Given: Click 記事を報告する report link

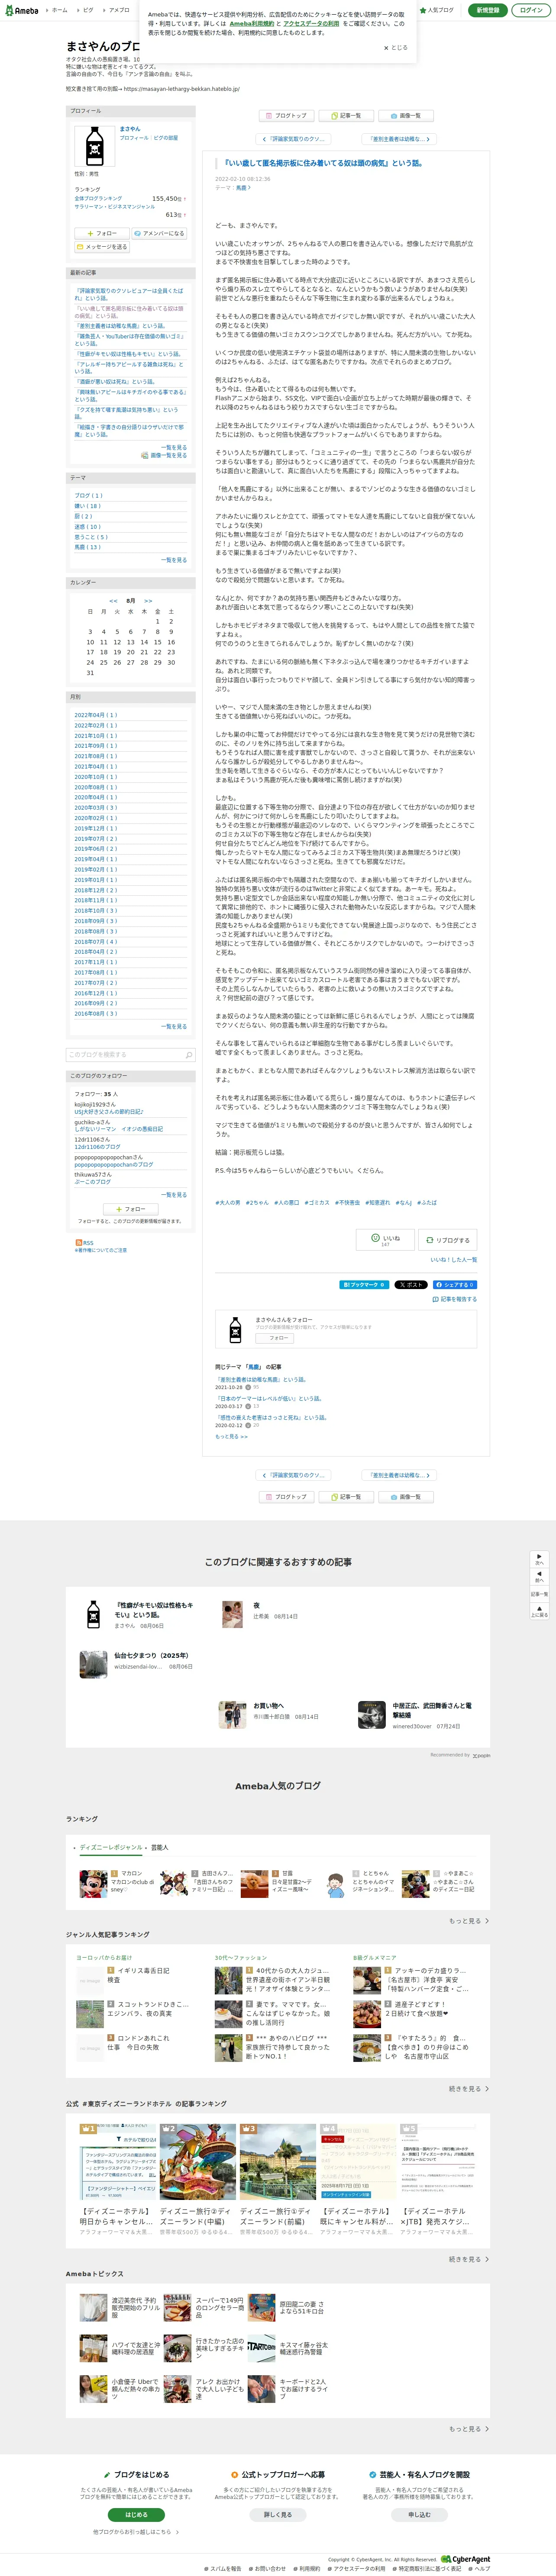Looking at the screenshot, I should 455,1300.
